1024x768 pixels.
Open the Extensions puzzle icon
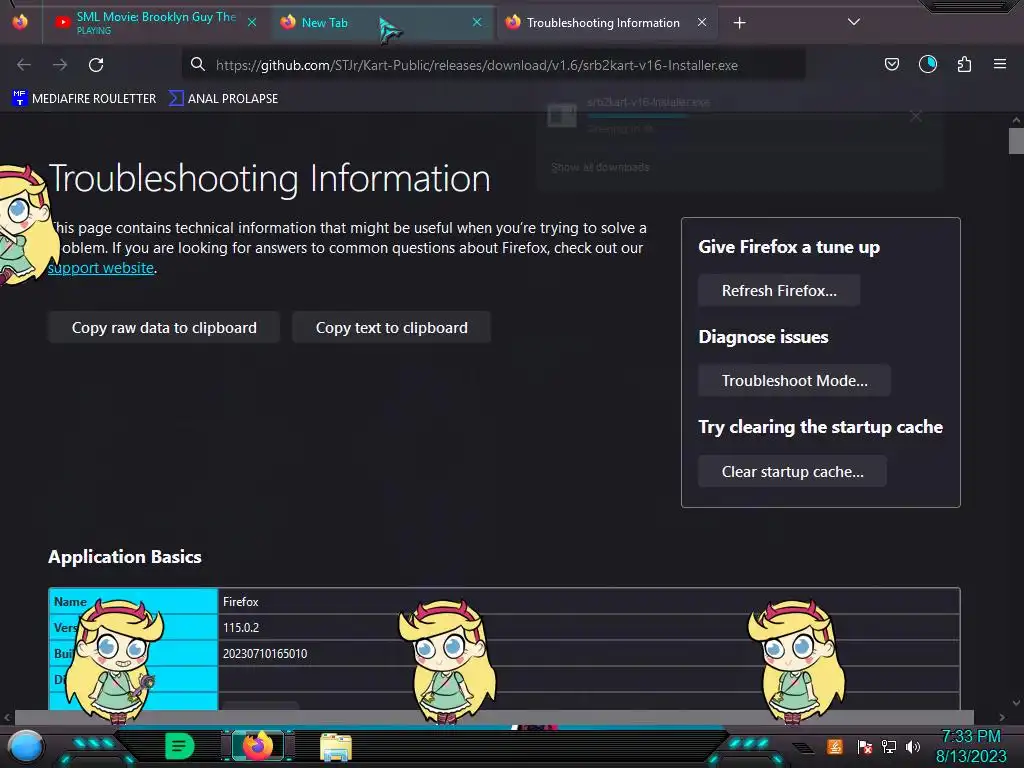(964, 64)
